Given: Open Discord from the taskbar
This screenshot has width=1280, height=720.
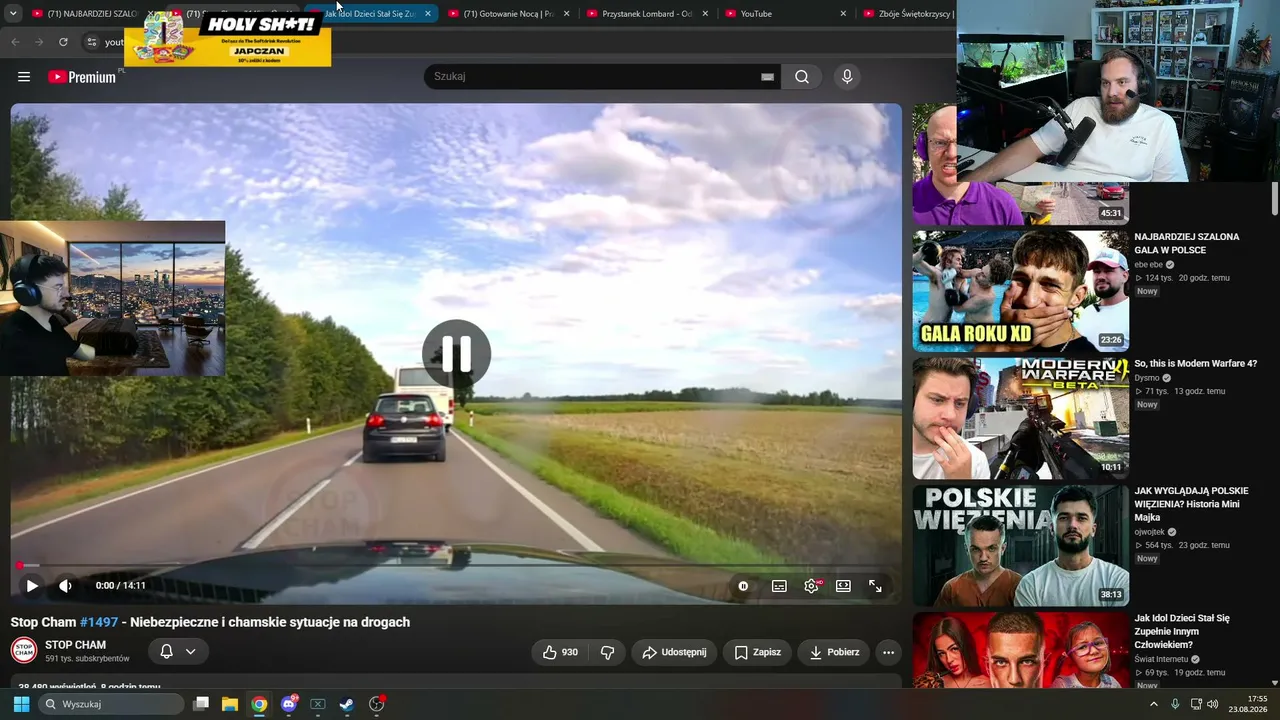Looking at the screenshot, I should point(289,704).
